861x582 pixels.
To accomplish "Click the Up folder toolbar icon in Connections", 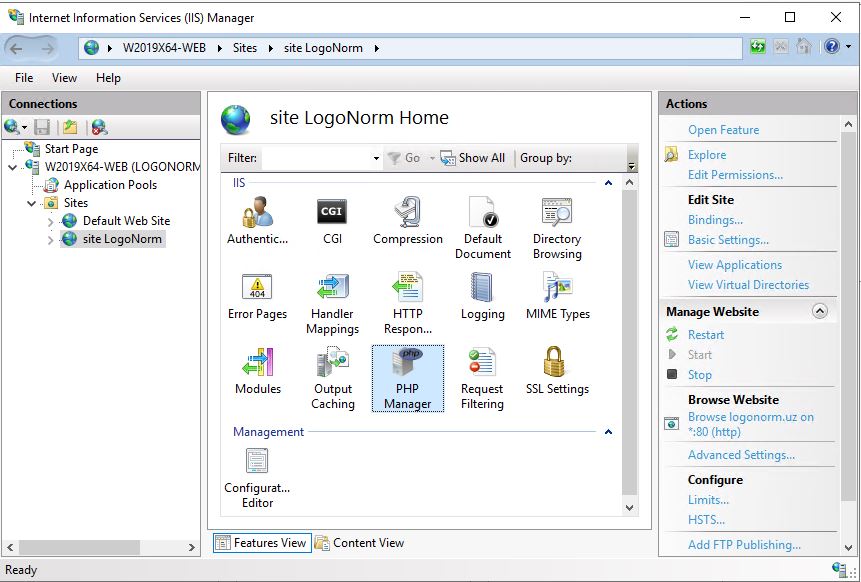I will pyautogui.click(x=70, y=127).
